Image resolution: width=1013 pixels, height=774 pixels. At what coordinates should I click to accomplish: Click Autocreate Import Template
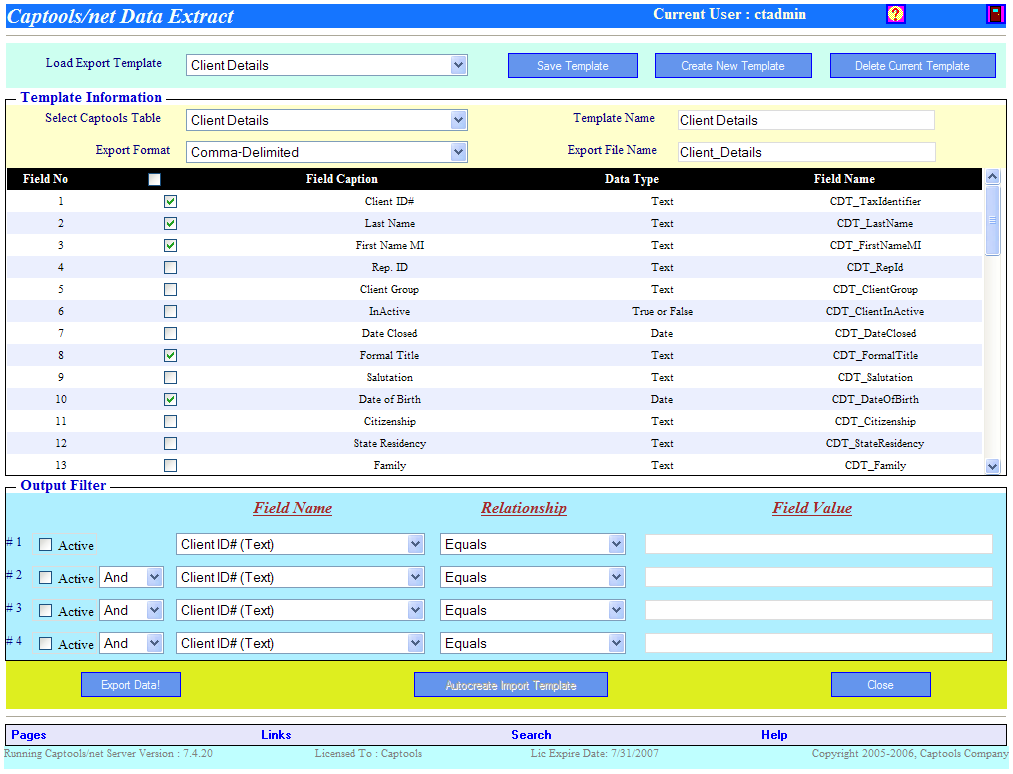click(511, 684)
